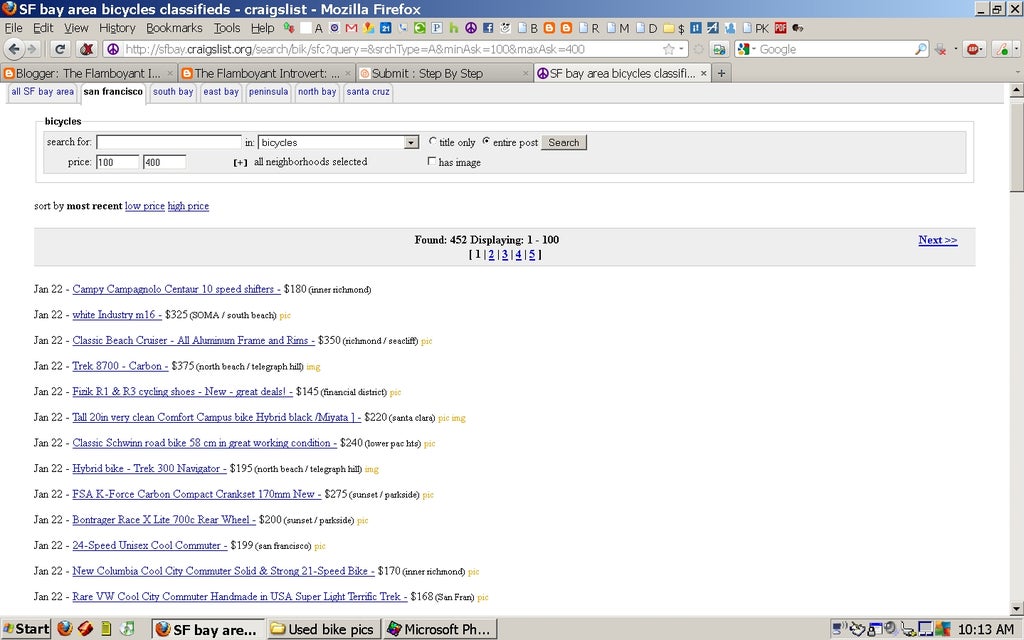The width and height of the screenshot is (1024, 640).
Task: Select the 'title only' radio button
Action: 432,142
